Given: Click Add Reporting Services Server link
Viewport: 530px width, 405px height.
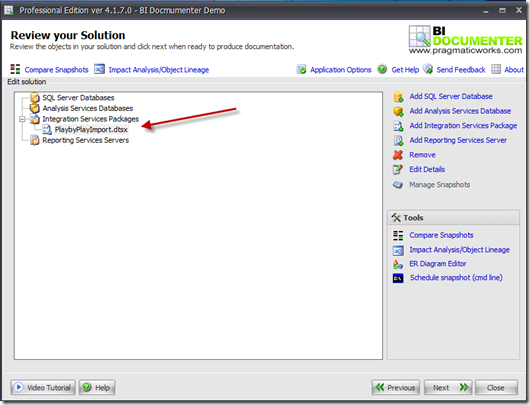Looking at the screenshot, I should click(458, 140).
